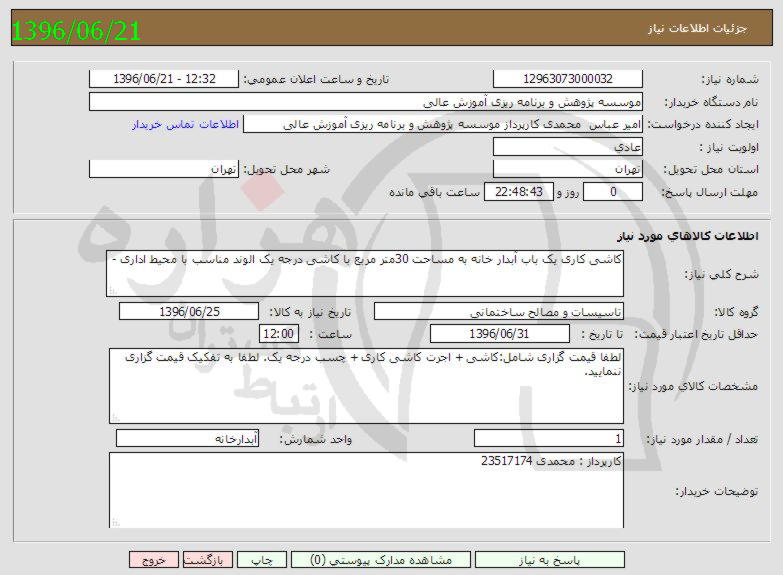This screenshot has height=575, width=783.
Task: Click the نام دستگاه خریدار field
Action: (366, 102)
